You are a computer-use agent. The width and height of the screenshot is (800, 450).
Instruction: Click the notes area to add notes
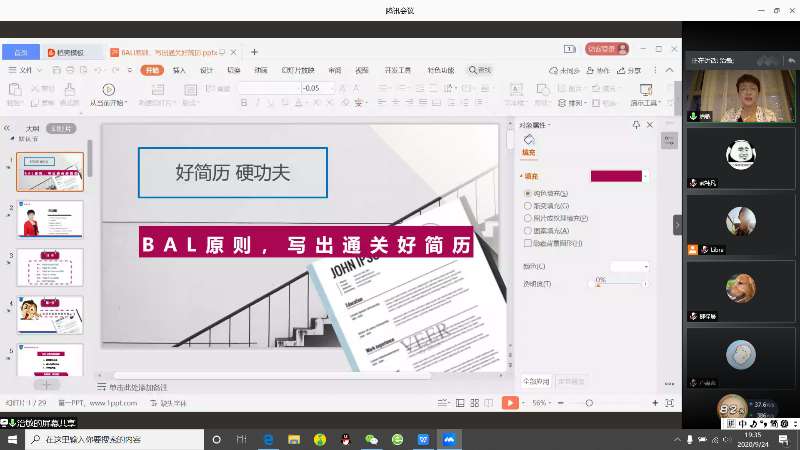pos(138,387)
